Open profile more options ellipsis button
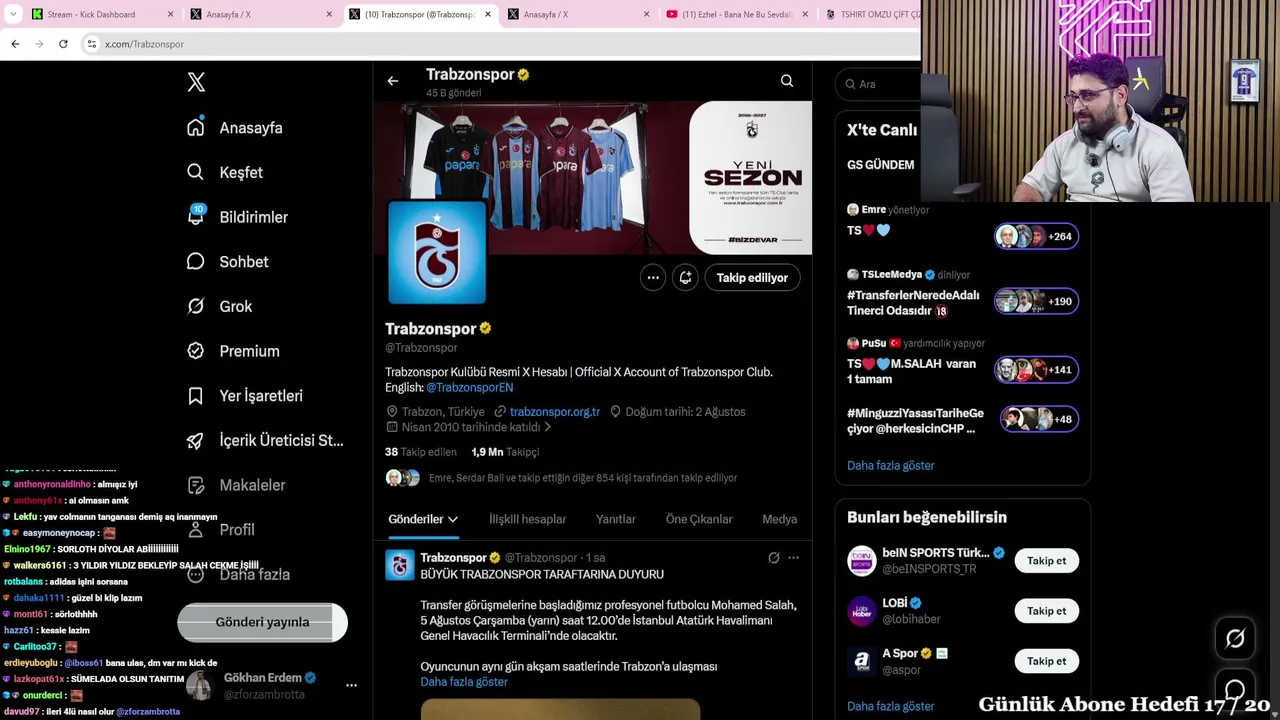Image resolution: width=1280 pixels, height=720 pixels. click(x=653, y=278)
